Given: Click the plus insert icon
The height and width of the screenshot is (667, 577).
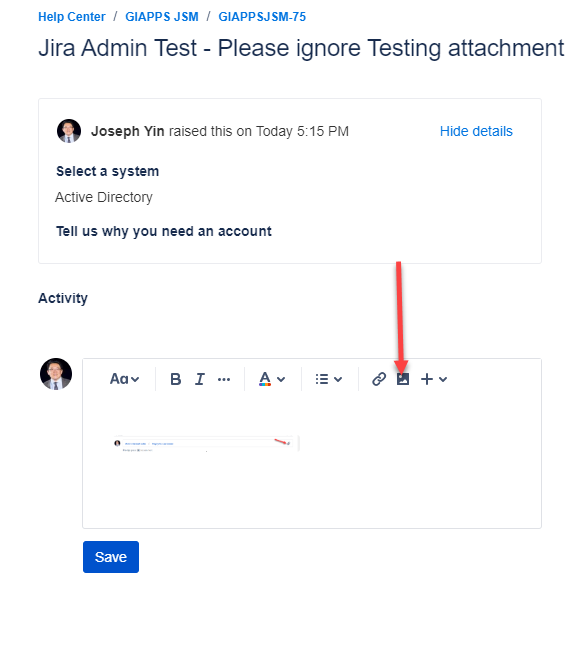Looking at the screenshot, I should (x=427, y=379).
